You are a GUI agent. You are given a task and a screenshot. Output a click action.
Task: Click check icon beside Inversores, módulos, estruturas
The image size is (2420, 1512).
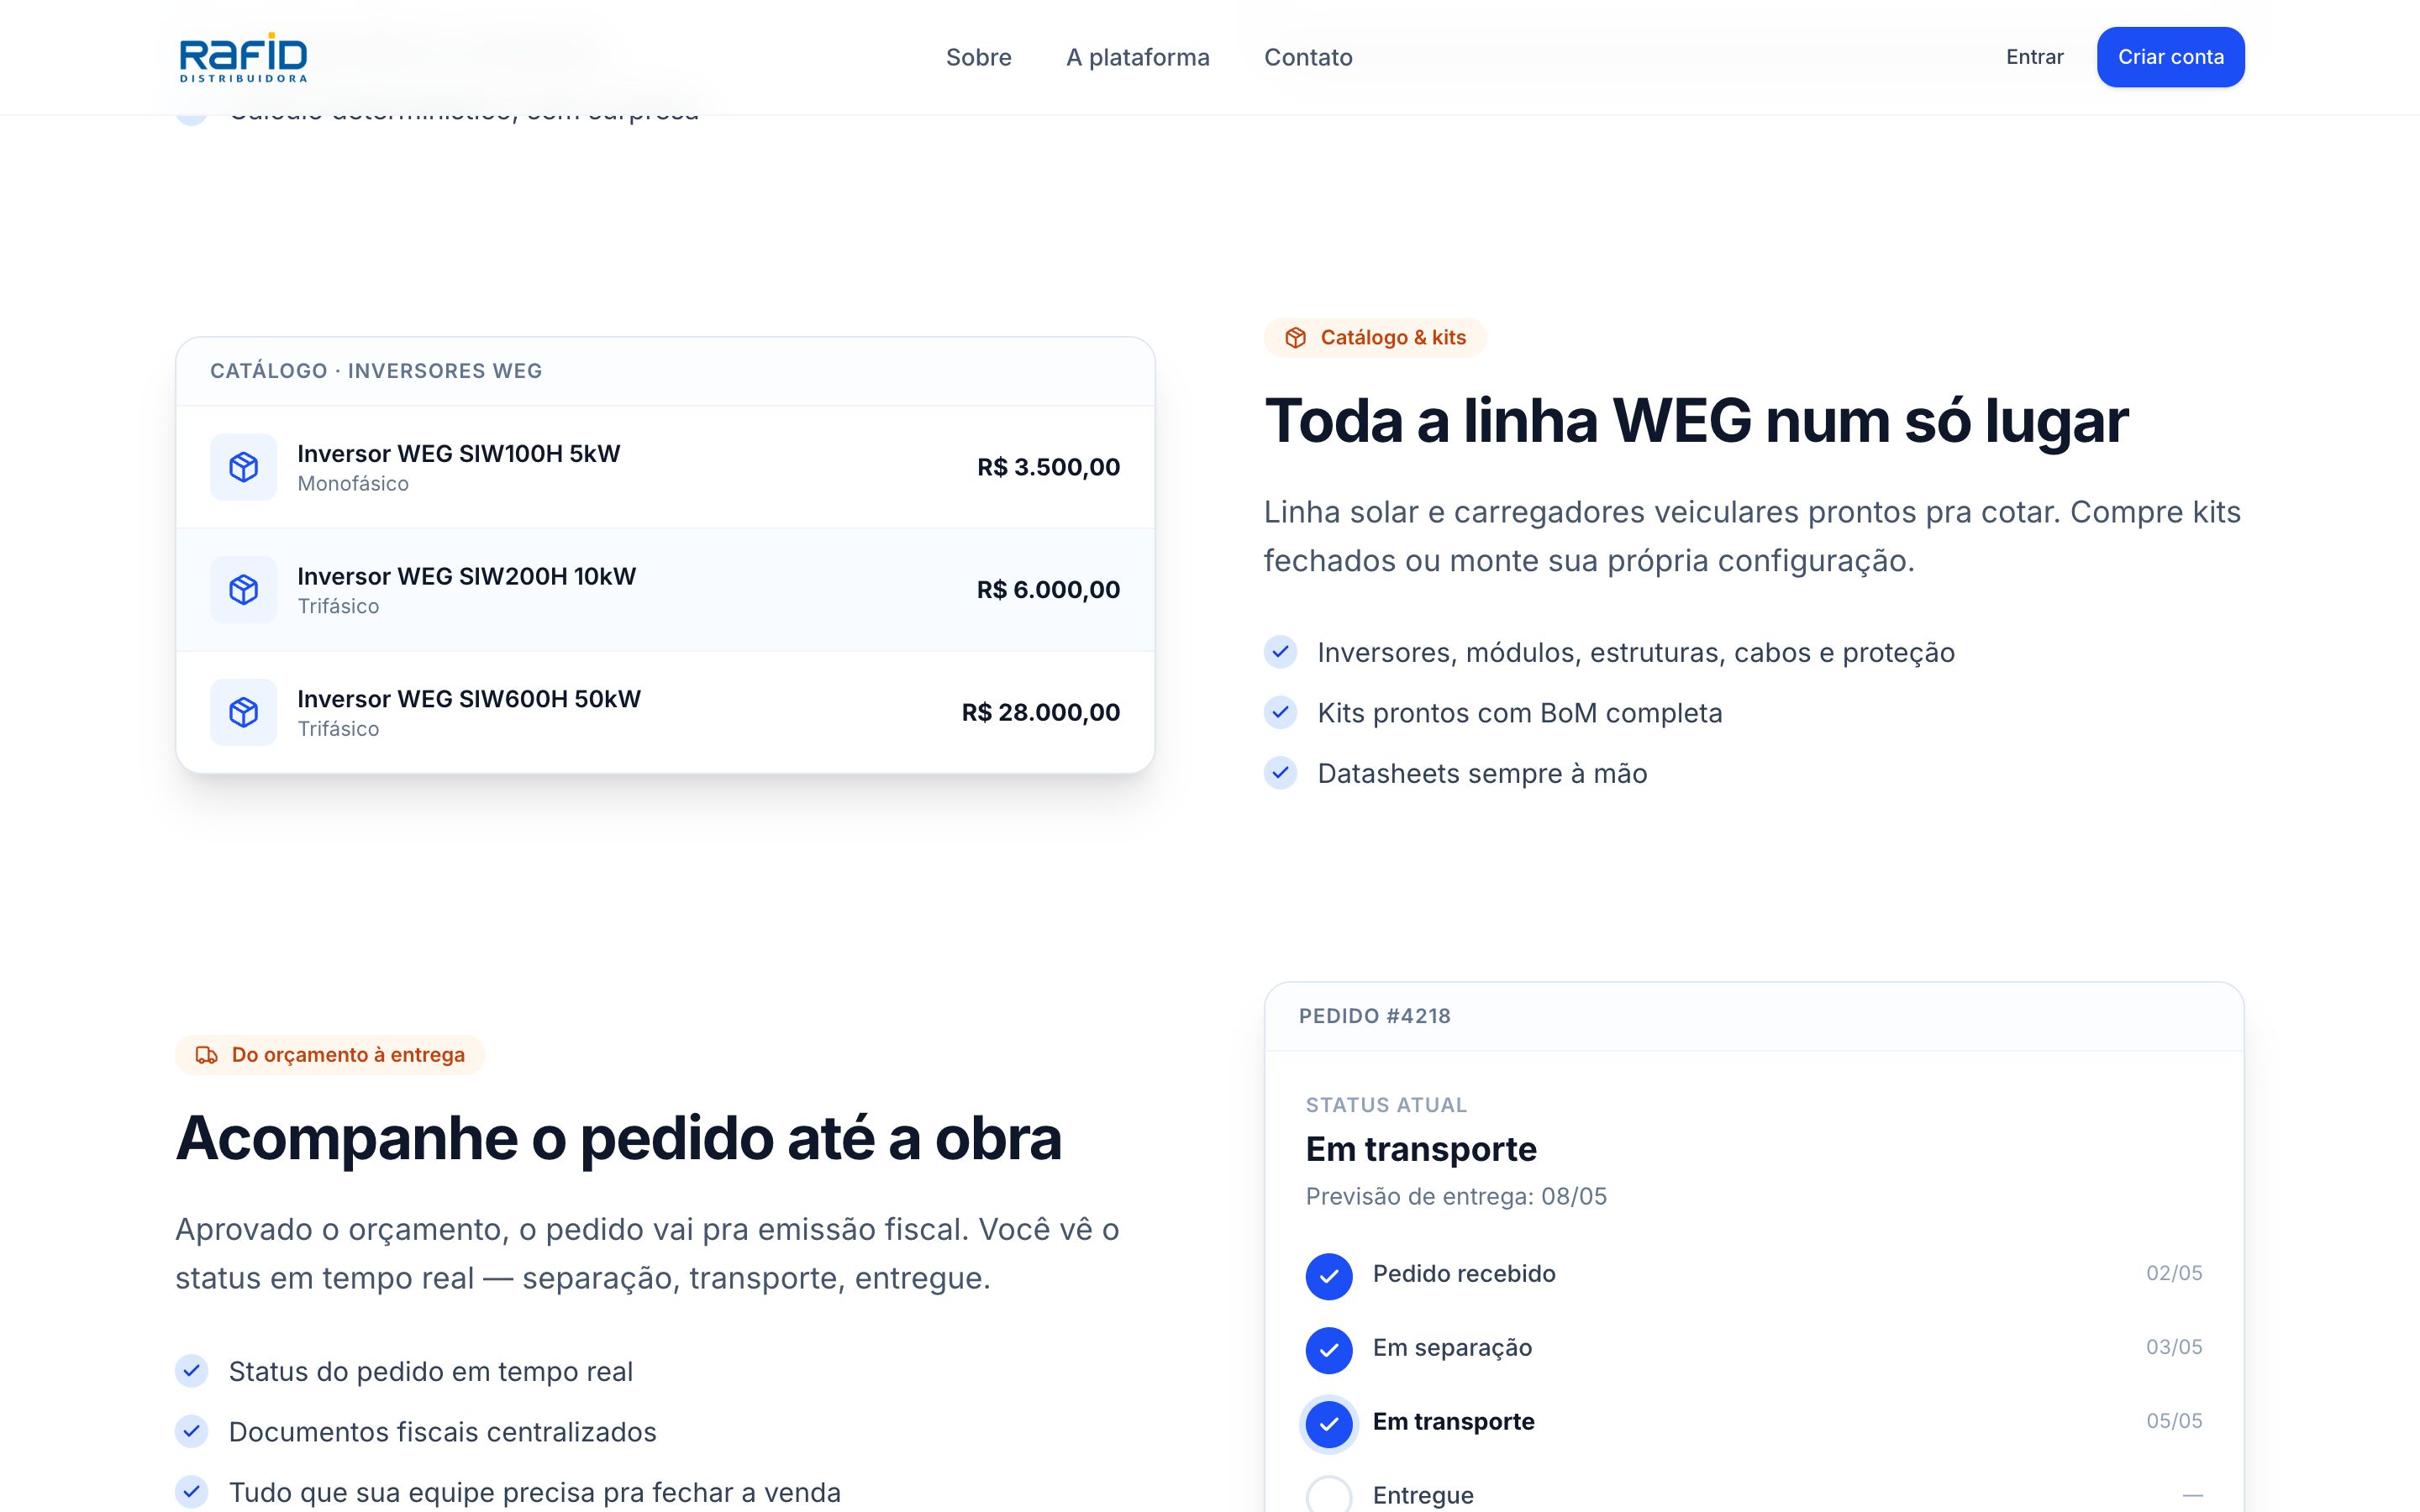(1280, 652)
